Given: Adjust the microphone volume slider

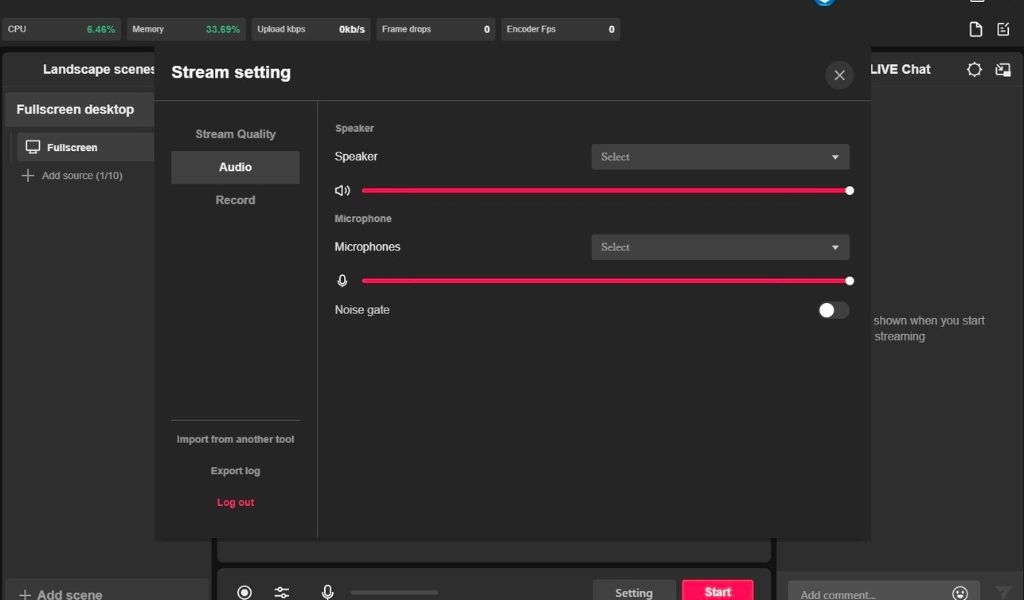Looking at the screenshot, I should (x=605, y=281).
